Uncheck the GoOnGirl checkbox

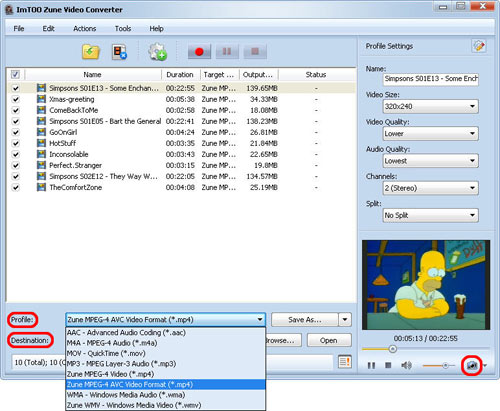click(x=15, y=132)
